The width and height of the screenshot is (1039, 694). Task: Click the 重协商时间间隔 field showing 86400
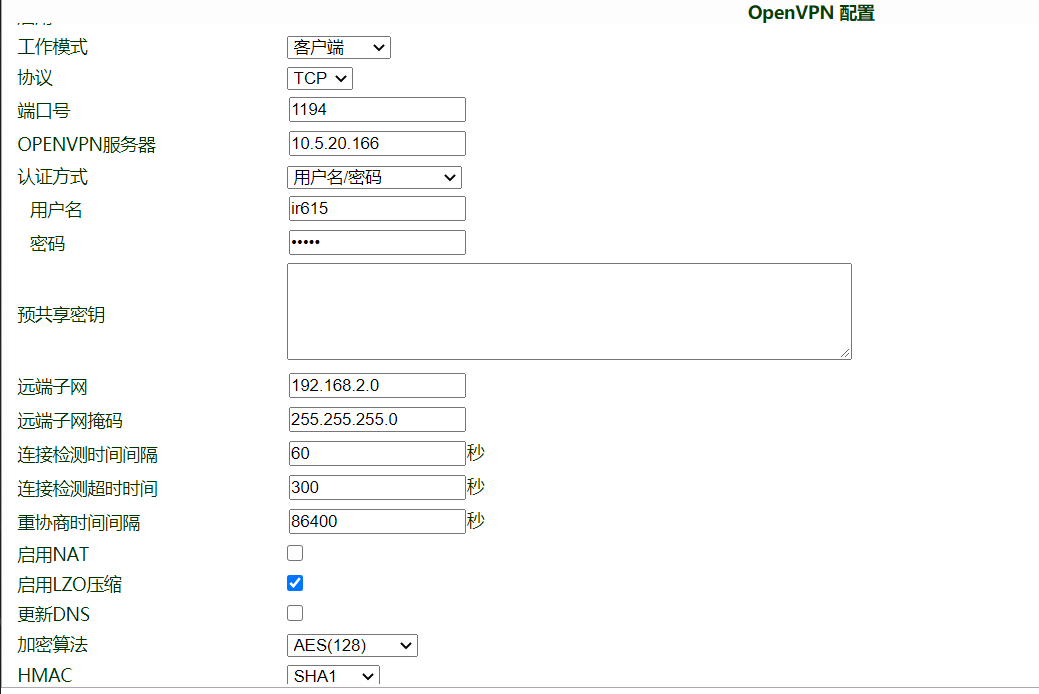376,522
